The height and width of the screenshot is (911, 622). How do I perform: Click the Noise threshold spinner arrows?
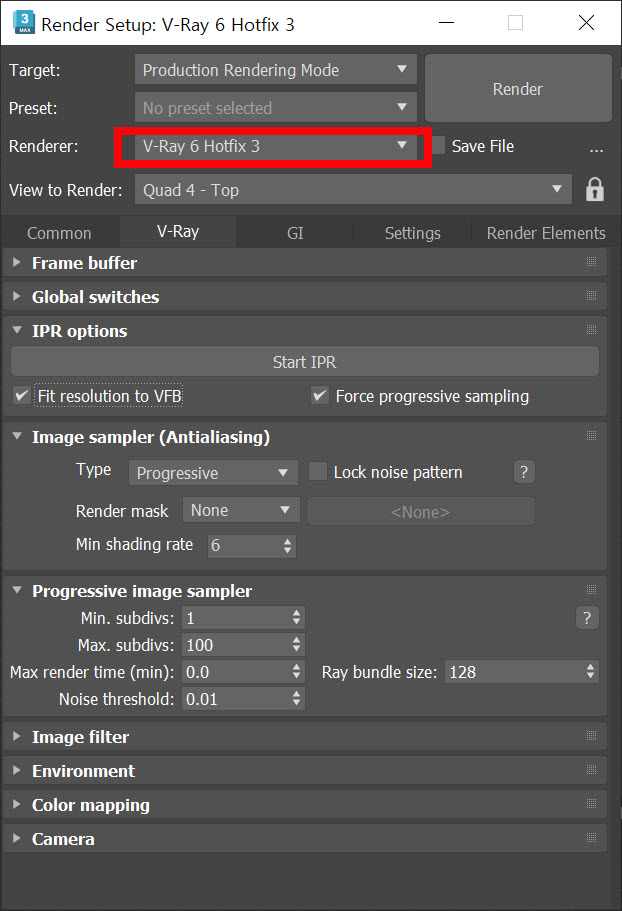[x=297, y=698]
